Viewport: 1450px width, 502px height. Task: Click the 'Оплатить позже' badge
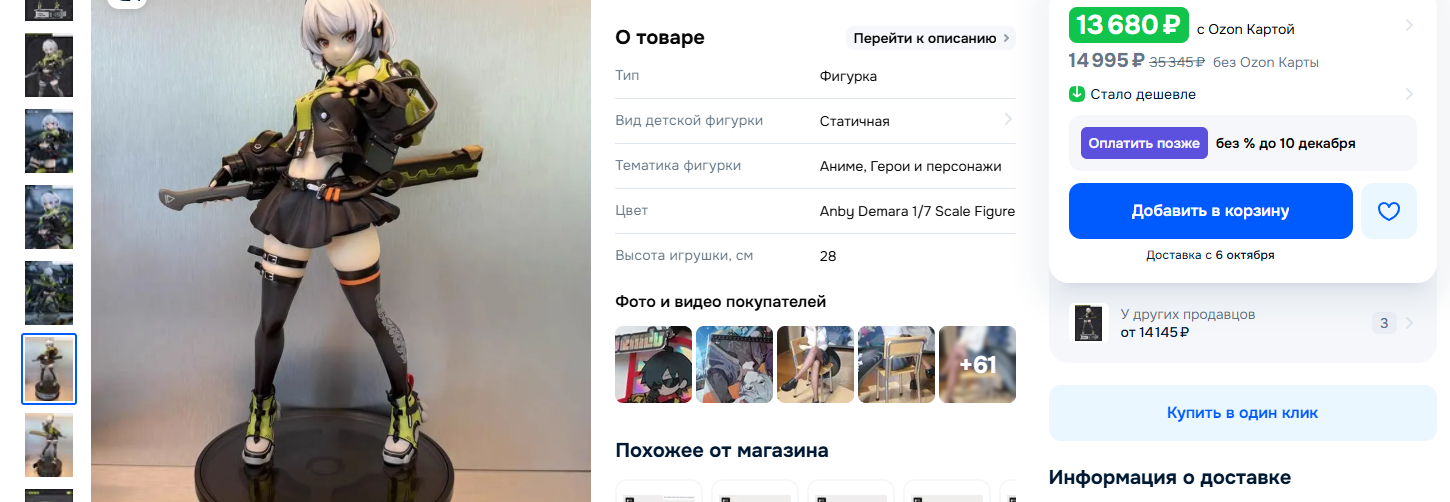tap(1144, 143)
